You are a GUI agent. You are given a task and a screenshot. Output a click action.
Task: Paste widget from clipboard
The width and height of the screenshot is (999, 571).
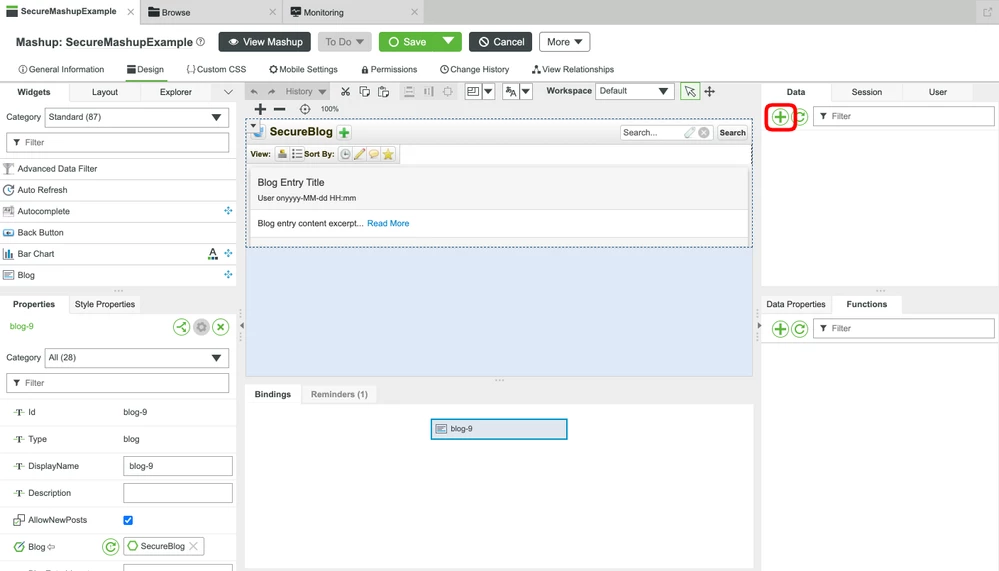(x=384, y=92)
